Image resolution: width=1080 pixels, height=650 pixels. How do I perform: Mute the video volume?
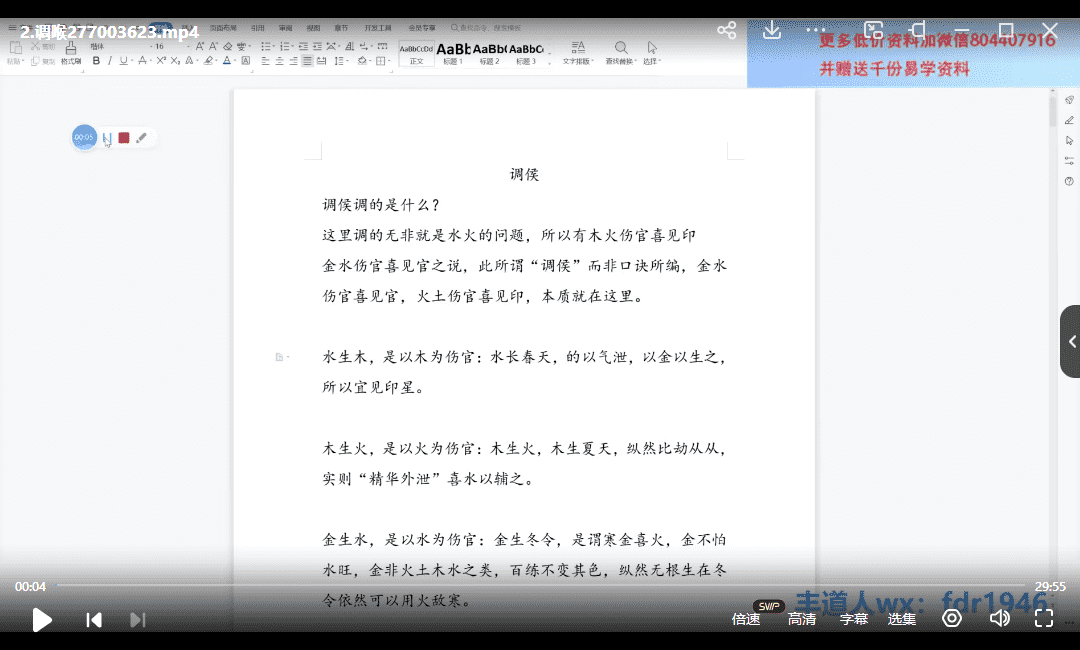(x=999, y=619)
